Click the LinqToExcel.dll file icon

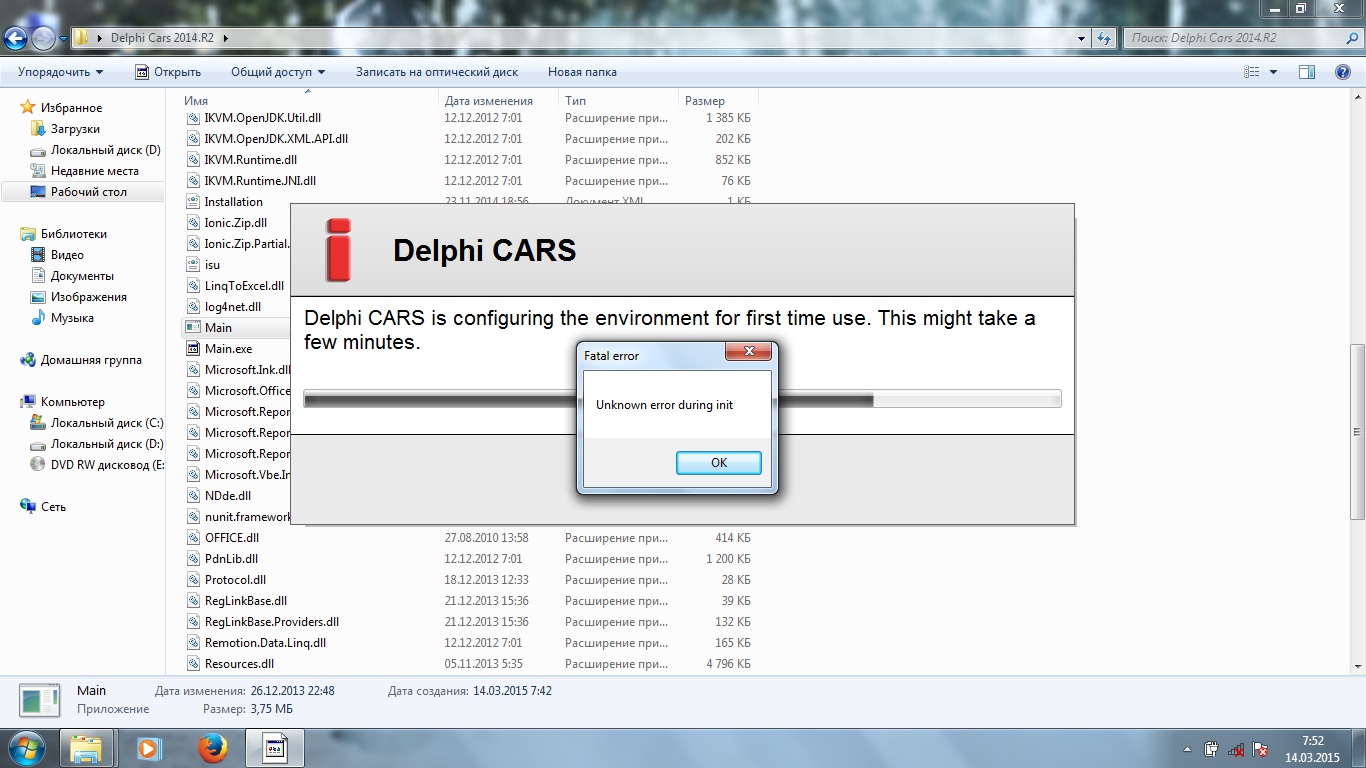(x=194, y=286)
